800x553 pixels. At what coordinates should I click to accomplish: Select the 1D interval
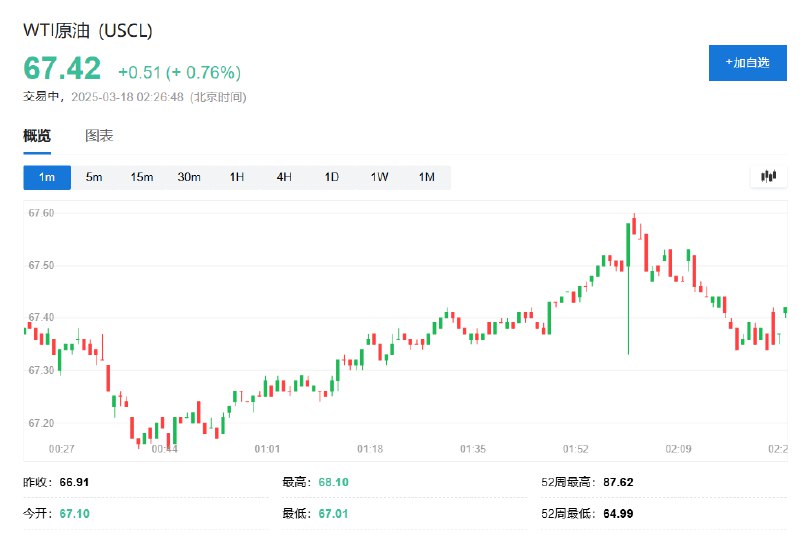332,177
